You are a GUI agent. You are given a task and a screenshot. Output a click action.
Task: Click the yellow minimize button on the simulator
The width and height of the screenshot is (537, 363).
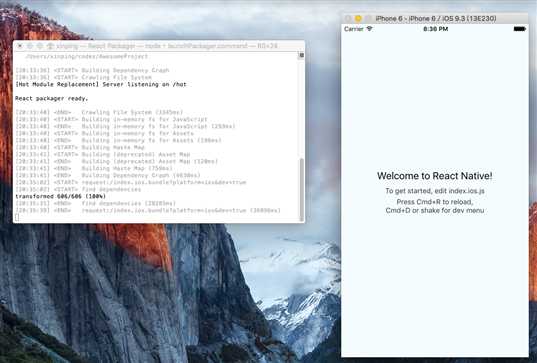(358, 18)
